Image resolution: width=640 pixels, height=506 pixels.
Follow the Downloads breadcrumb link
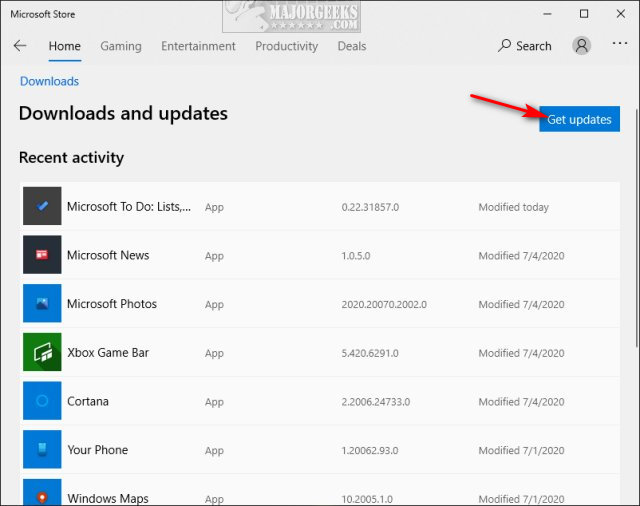[x=49, y=81]
